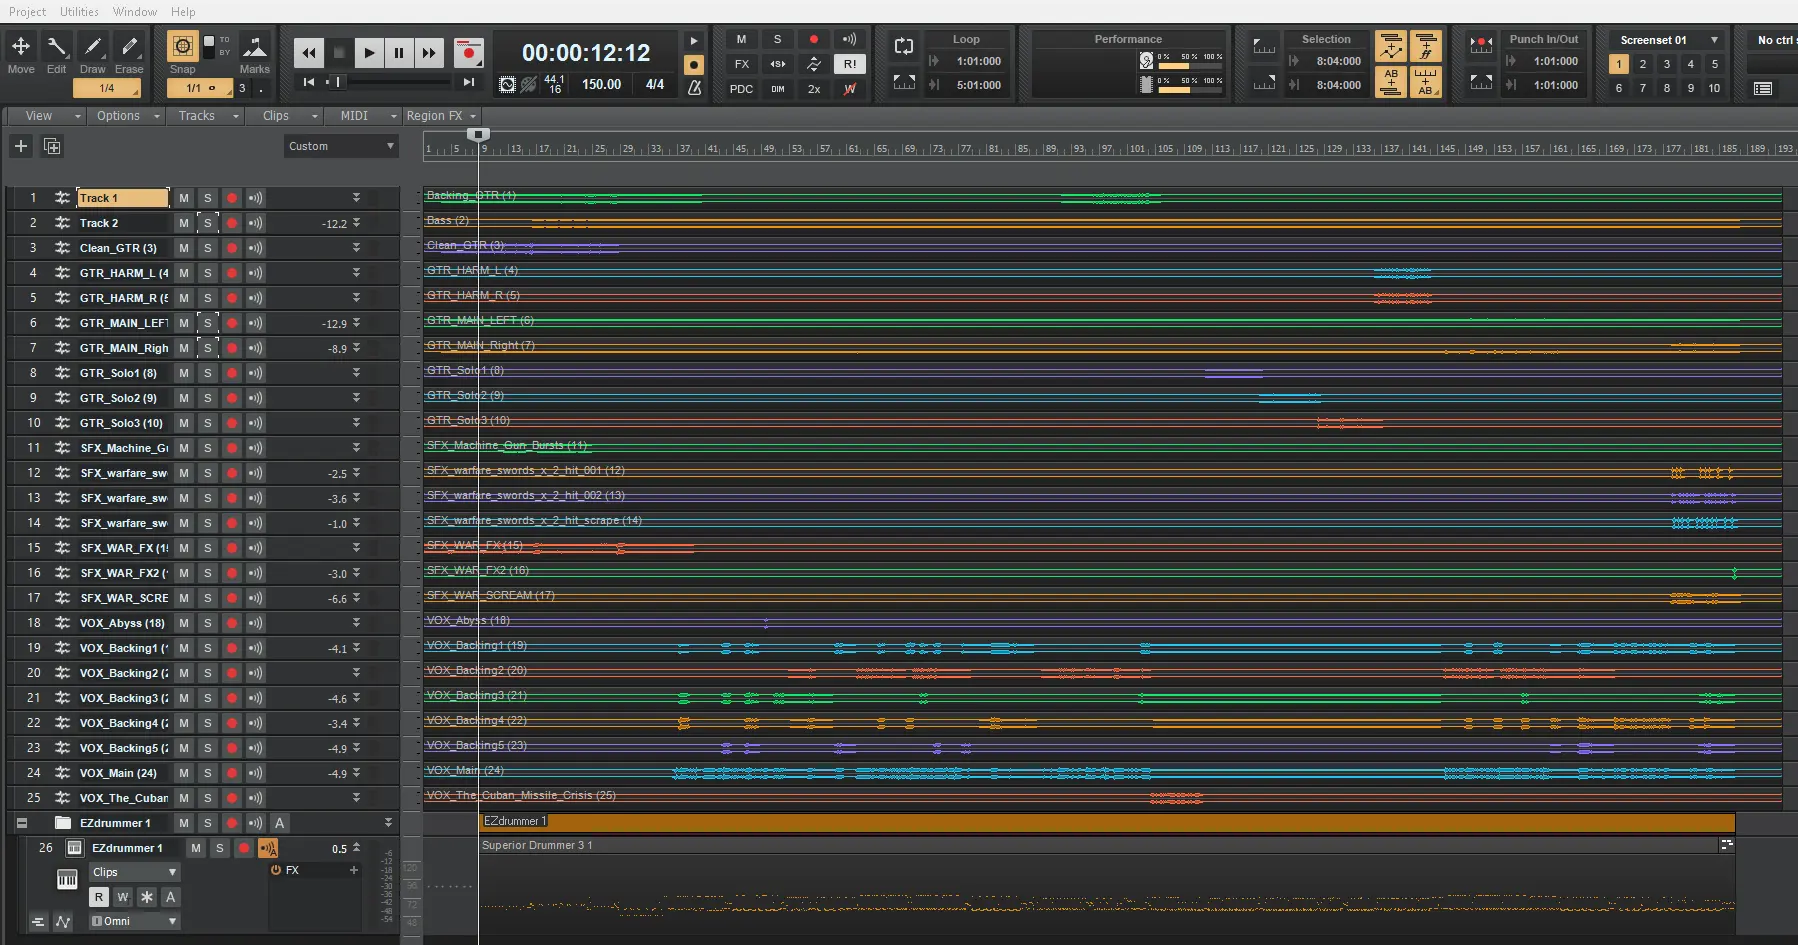Screen dimensions: 1798x945
Task: Click the add track folder/duplicate button
Action: [x=52, y=146]
